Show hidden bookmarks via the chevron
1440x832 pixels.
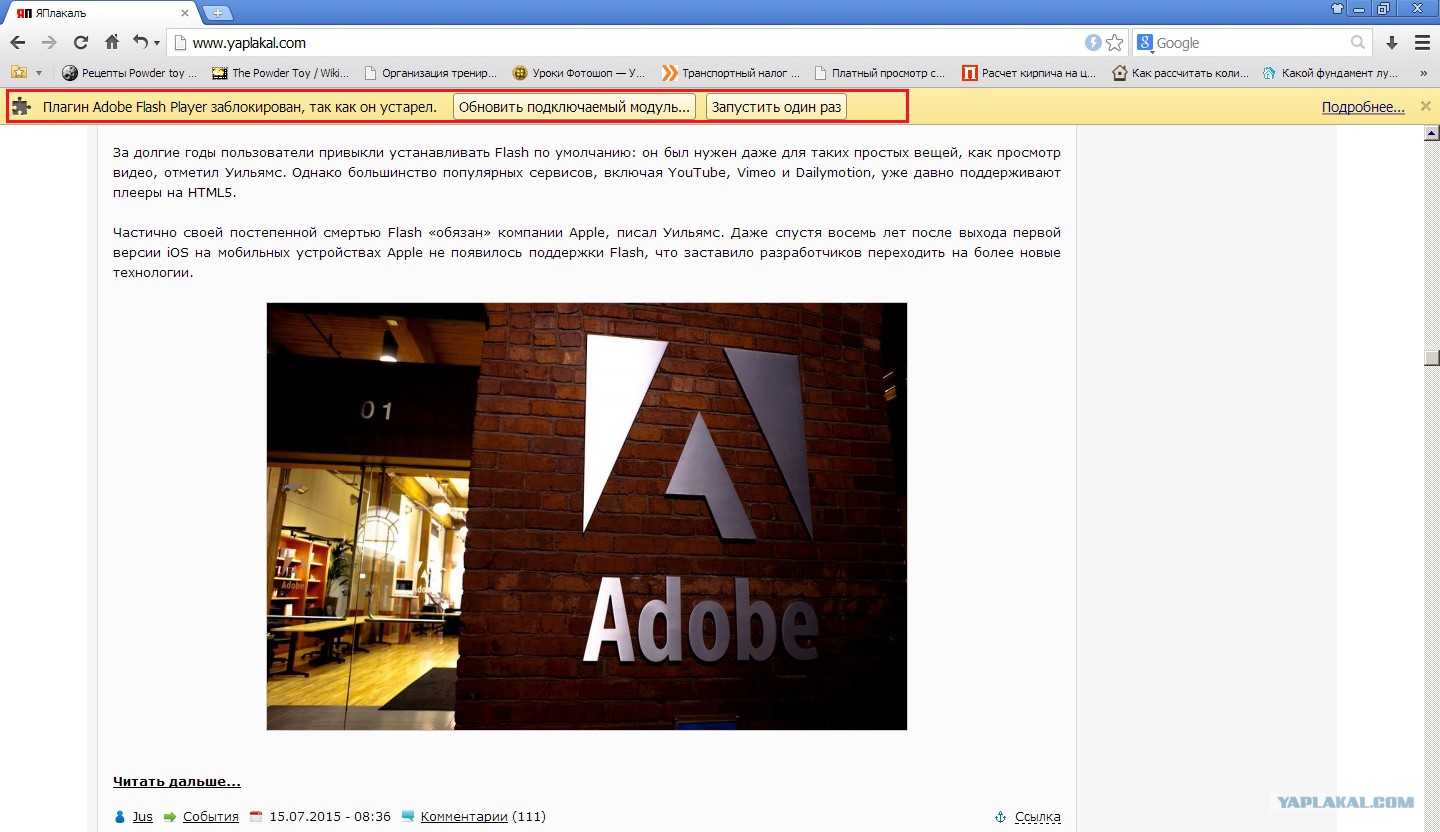coord(1423,73)
